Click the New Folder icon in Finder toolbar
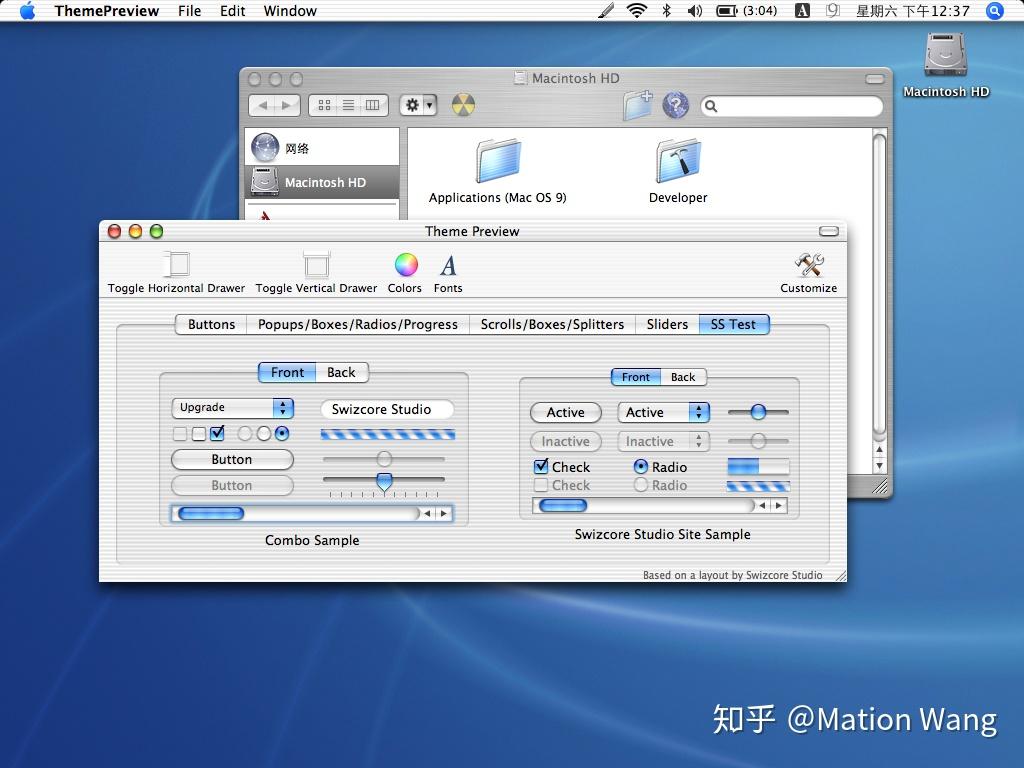 (x=637, y=104)
